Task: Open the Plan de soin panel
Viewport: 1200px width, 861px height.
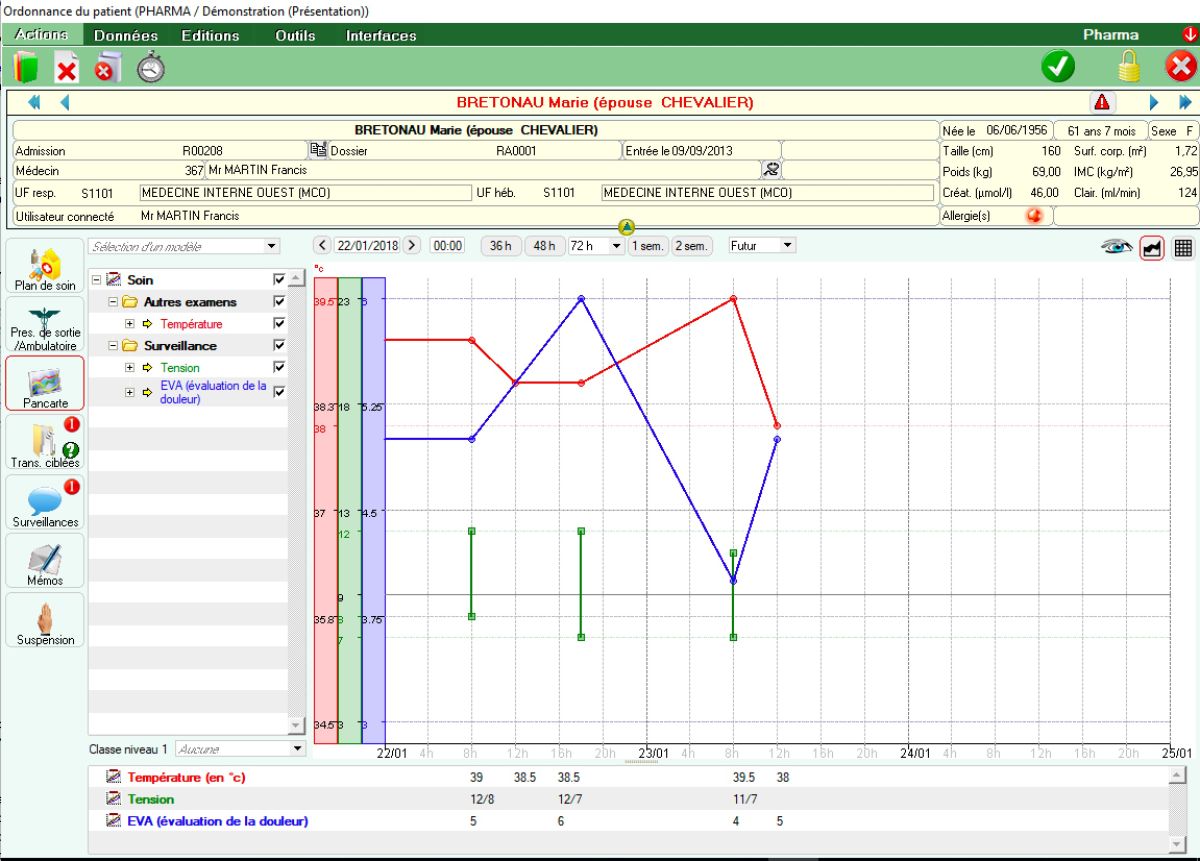Action: (45, 267)
